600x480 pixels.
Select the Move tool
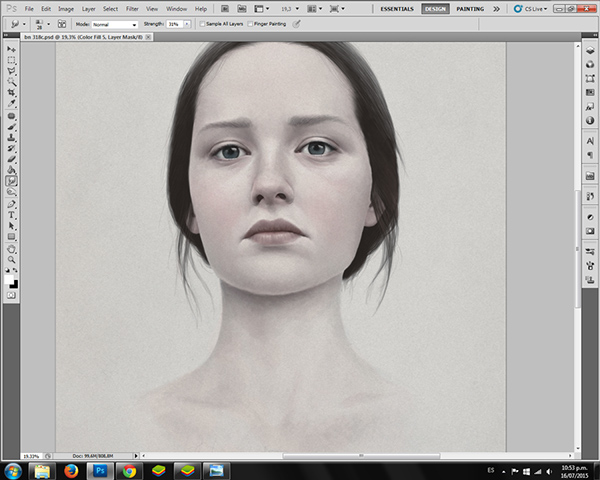(x=11, y=48)
